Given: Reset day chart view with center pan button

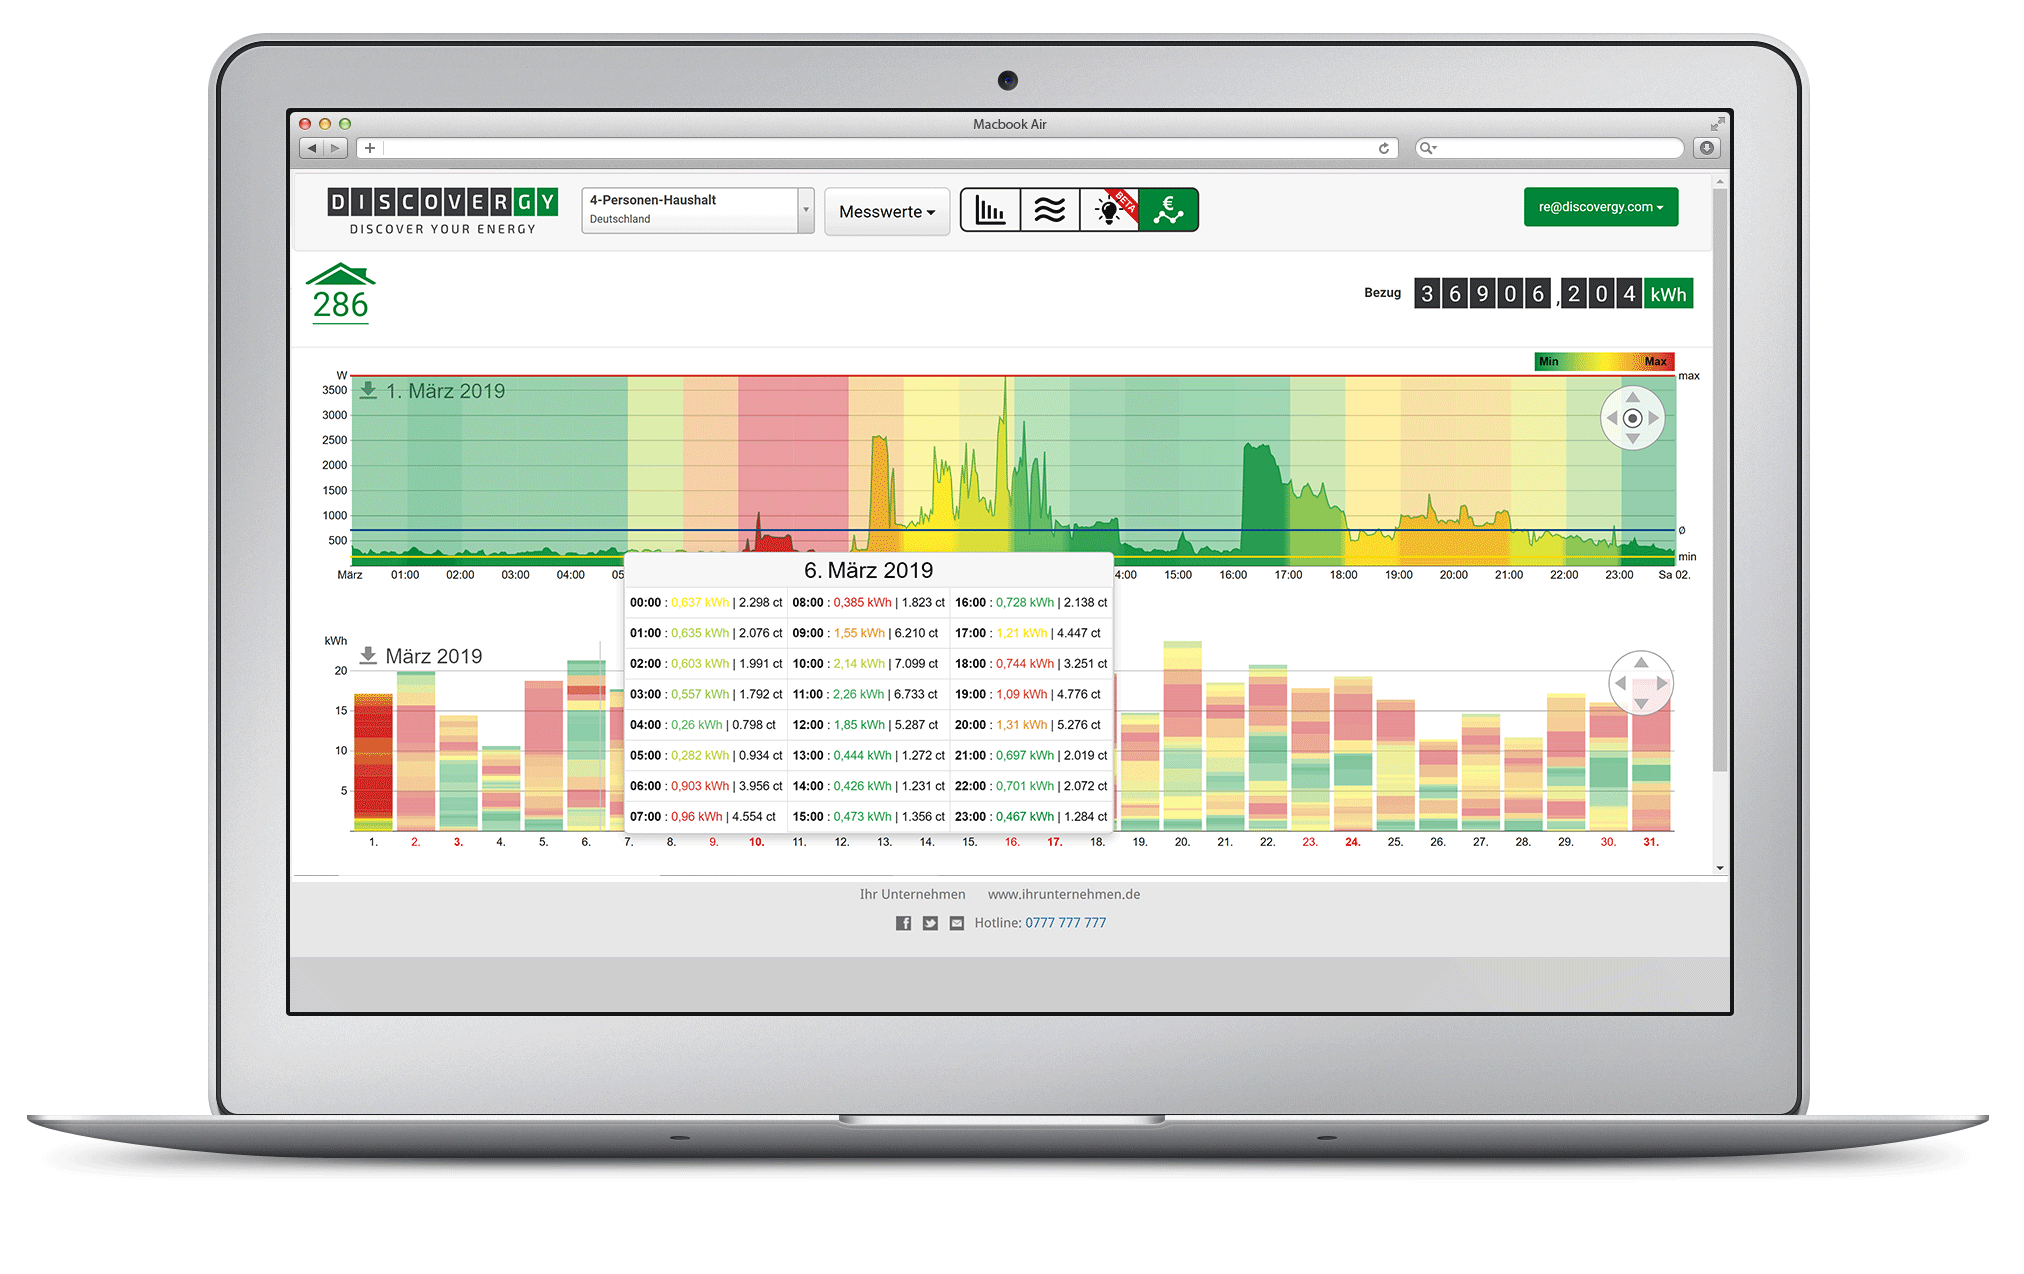Looking at the screenshot, I should click(1632, 418).
